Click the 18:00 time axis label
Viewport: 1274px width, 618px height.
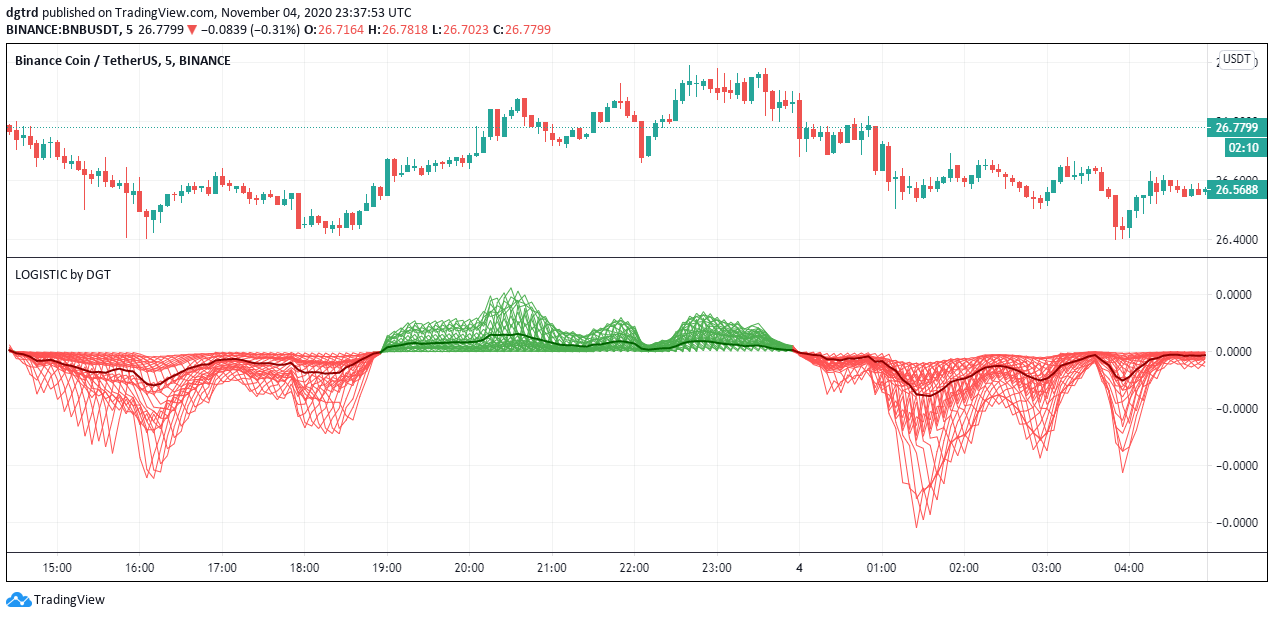click(305, 567)
